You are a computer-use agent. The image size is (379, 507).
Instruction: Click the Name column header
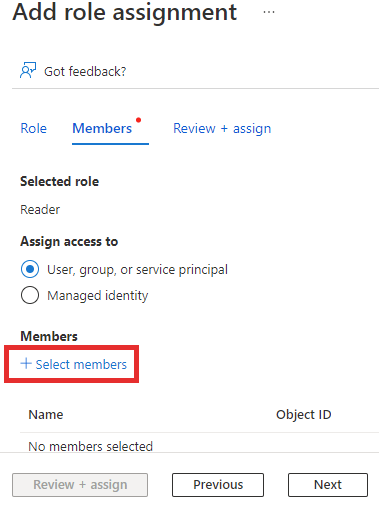[46, 415]
